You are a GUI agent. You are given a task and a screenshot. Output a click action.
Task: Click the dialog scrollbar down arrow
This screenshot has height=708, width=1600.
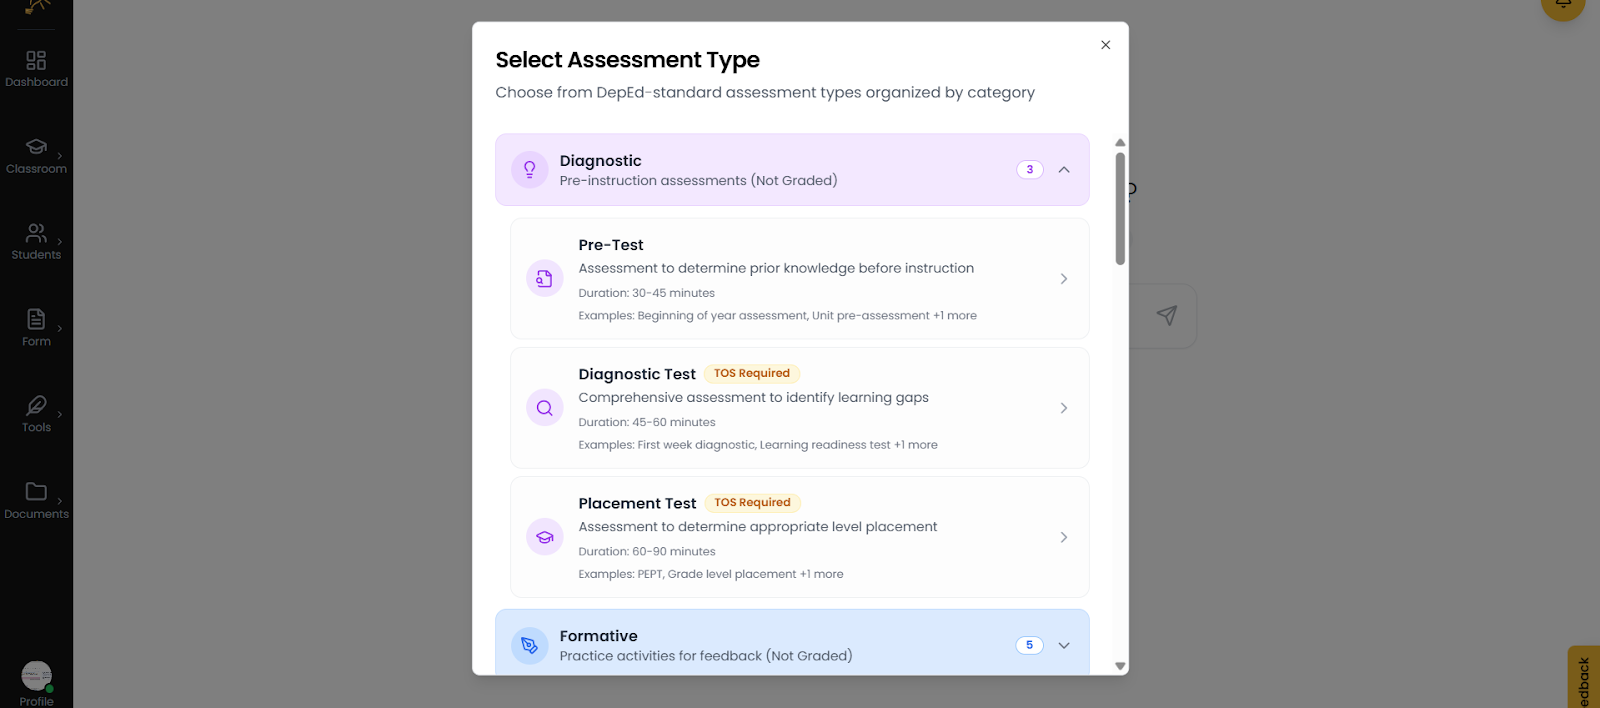1120,666
